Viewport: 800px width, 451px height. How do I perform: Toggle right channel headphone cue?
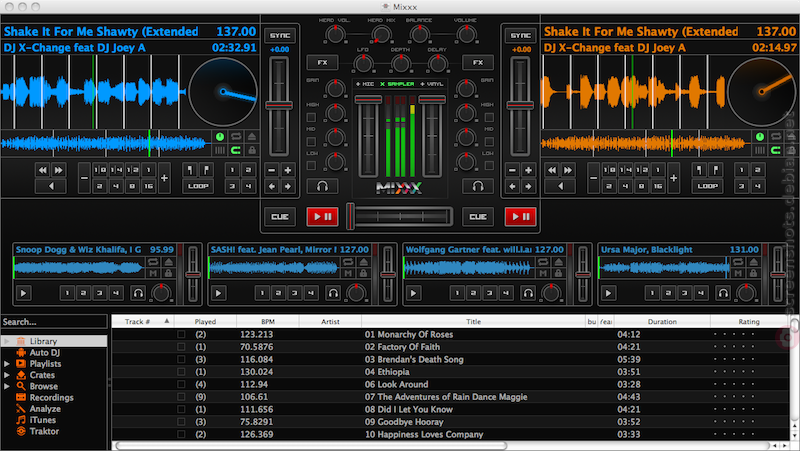tap(478, 186)
